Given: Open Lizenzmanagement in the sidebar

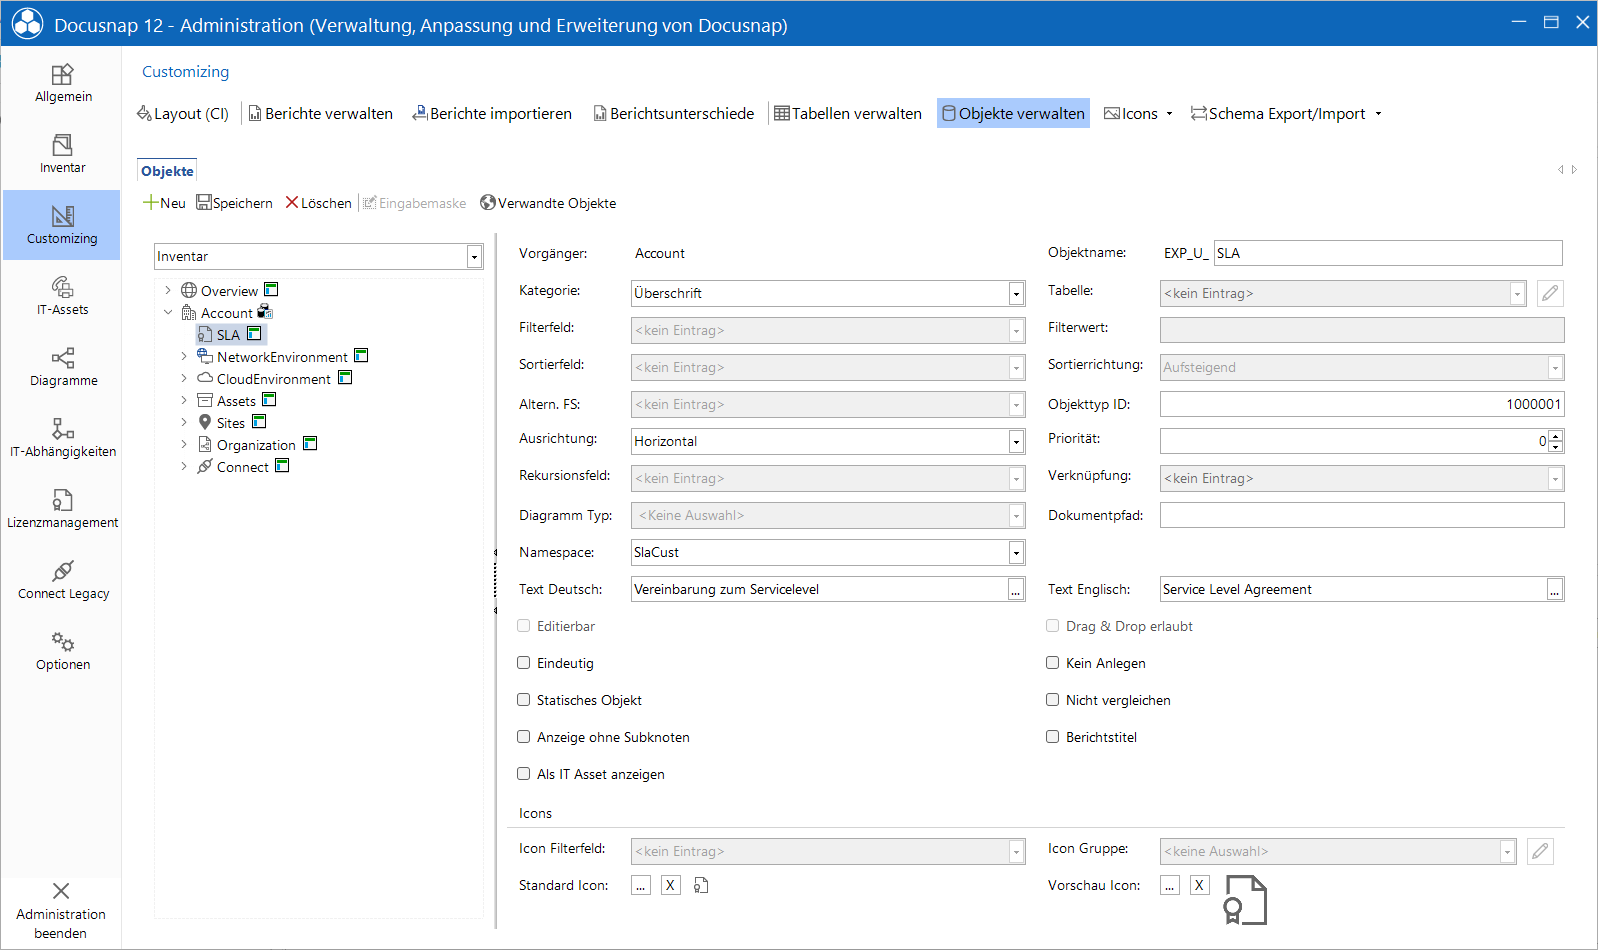Looking at the screenshot, I should point(63,509).
